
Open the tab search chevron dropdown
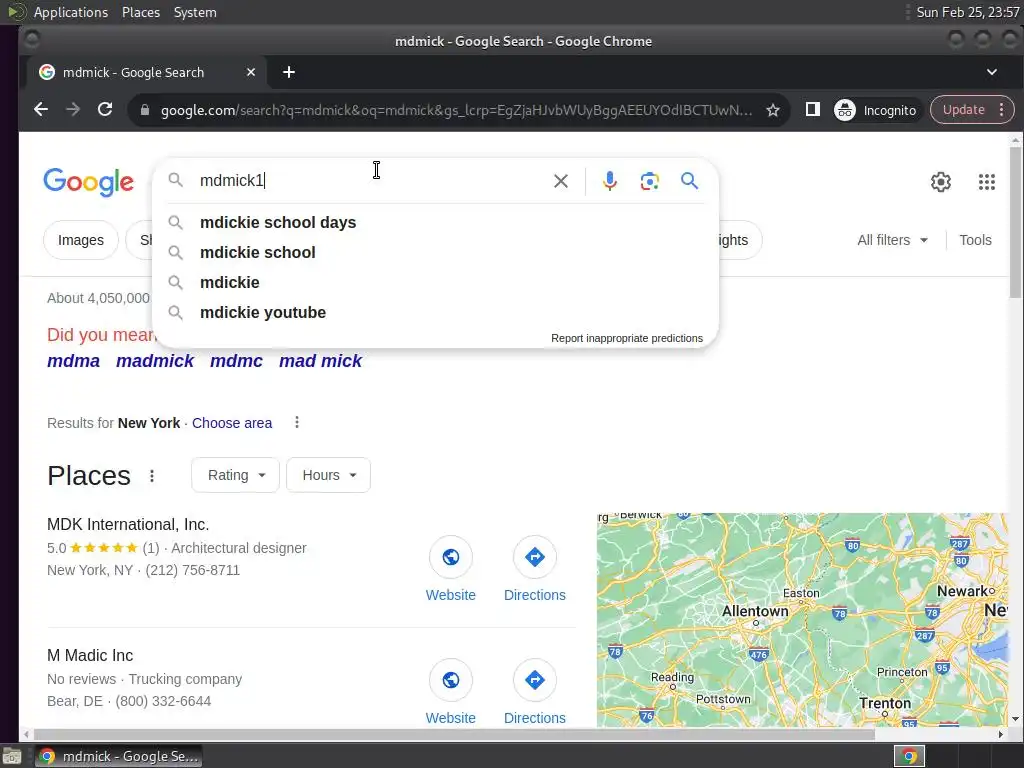tap(991, 72)
